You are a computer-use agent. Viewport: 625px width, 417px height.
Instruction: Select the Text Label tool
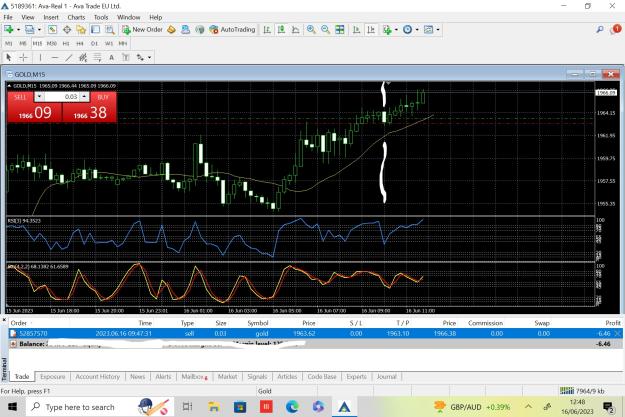point(126,57)
